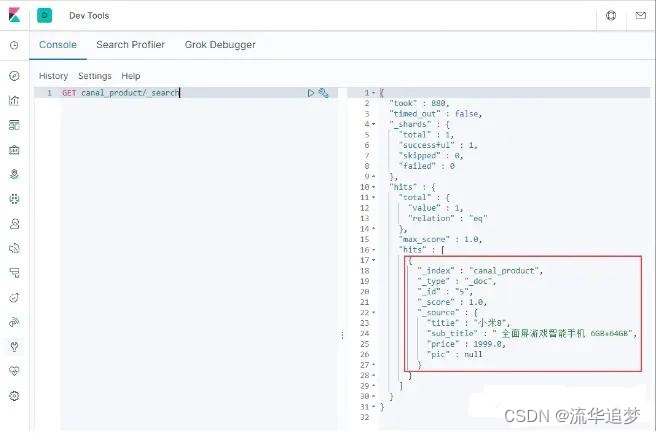Click the Kibana logo home icon
Screen dimensions: 656x434
click(x=14, y=15)
